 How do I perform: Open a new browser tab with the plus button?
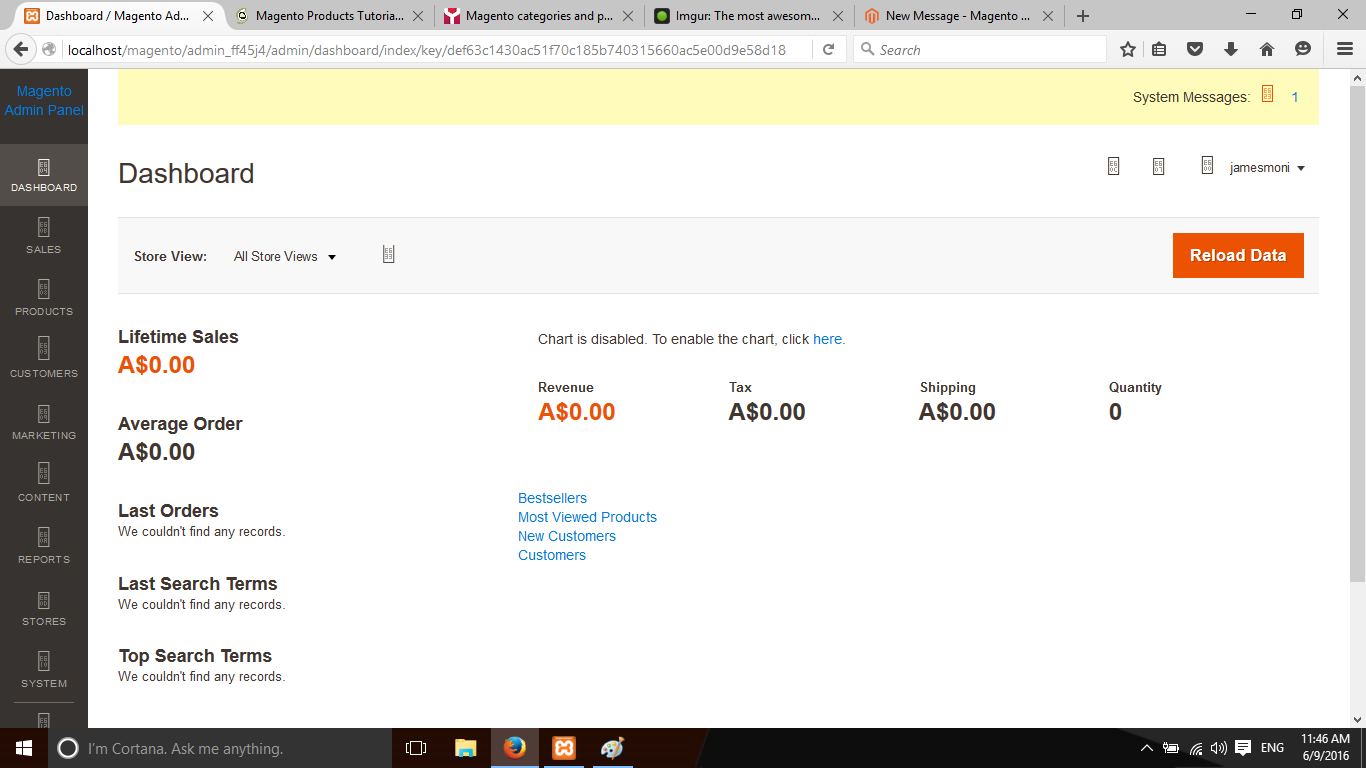(1083, 16)
